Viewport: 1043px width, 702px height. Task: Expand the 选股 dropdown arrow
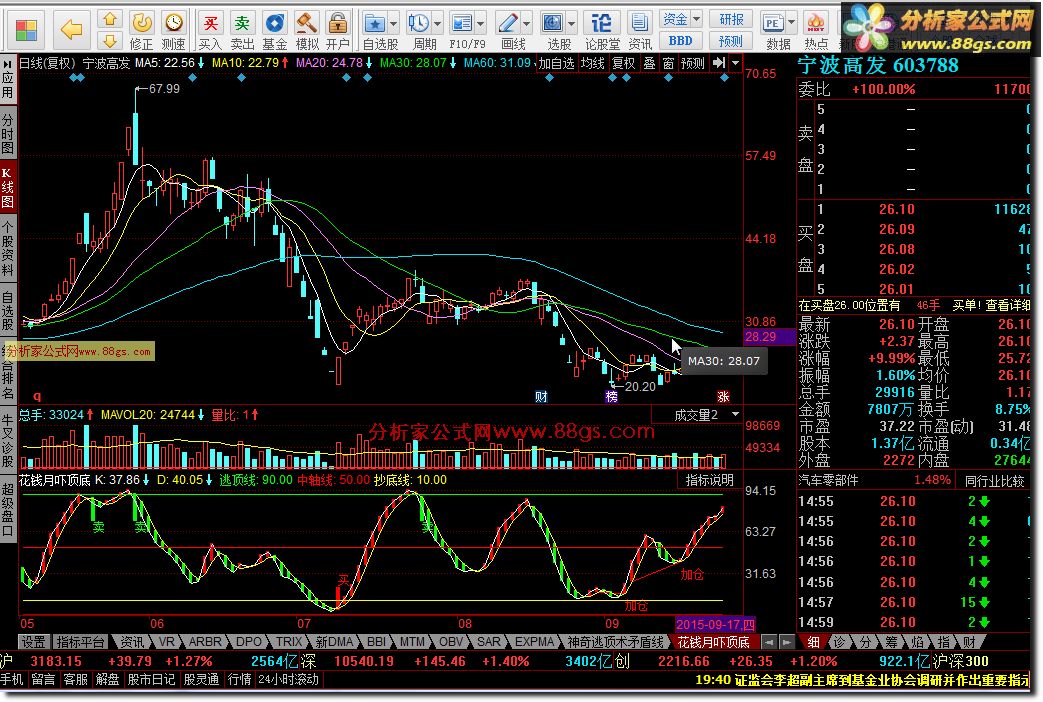(x=571, y=24)
